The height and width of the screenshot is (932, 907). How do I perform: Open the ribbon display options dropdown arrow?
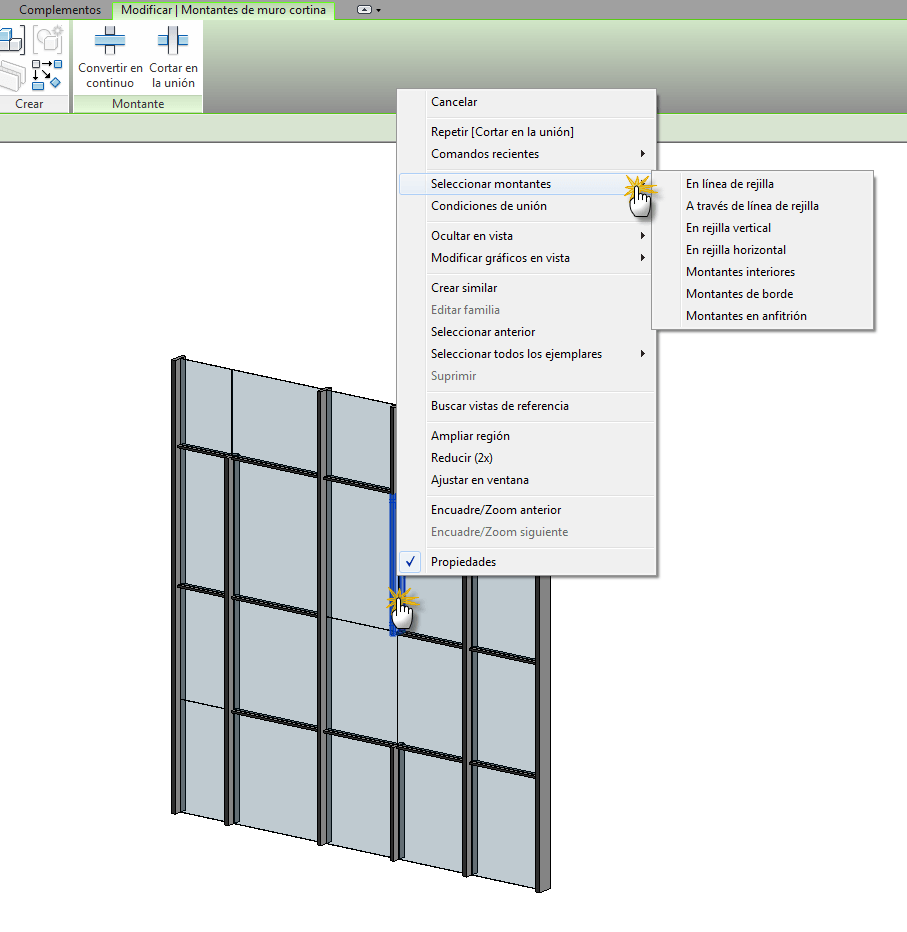tap(379, 10)
